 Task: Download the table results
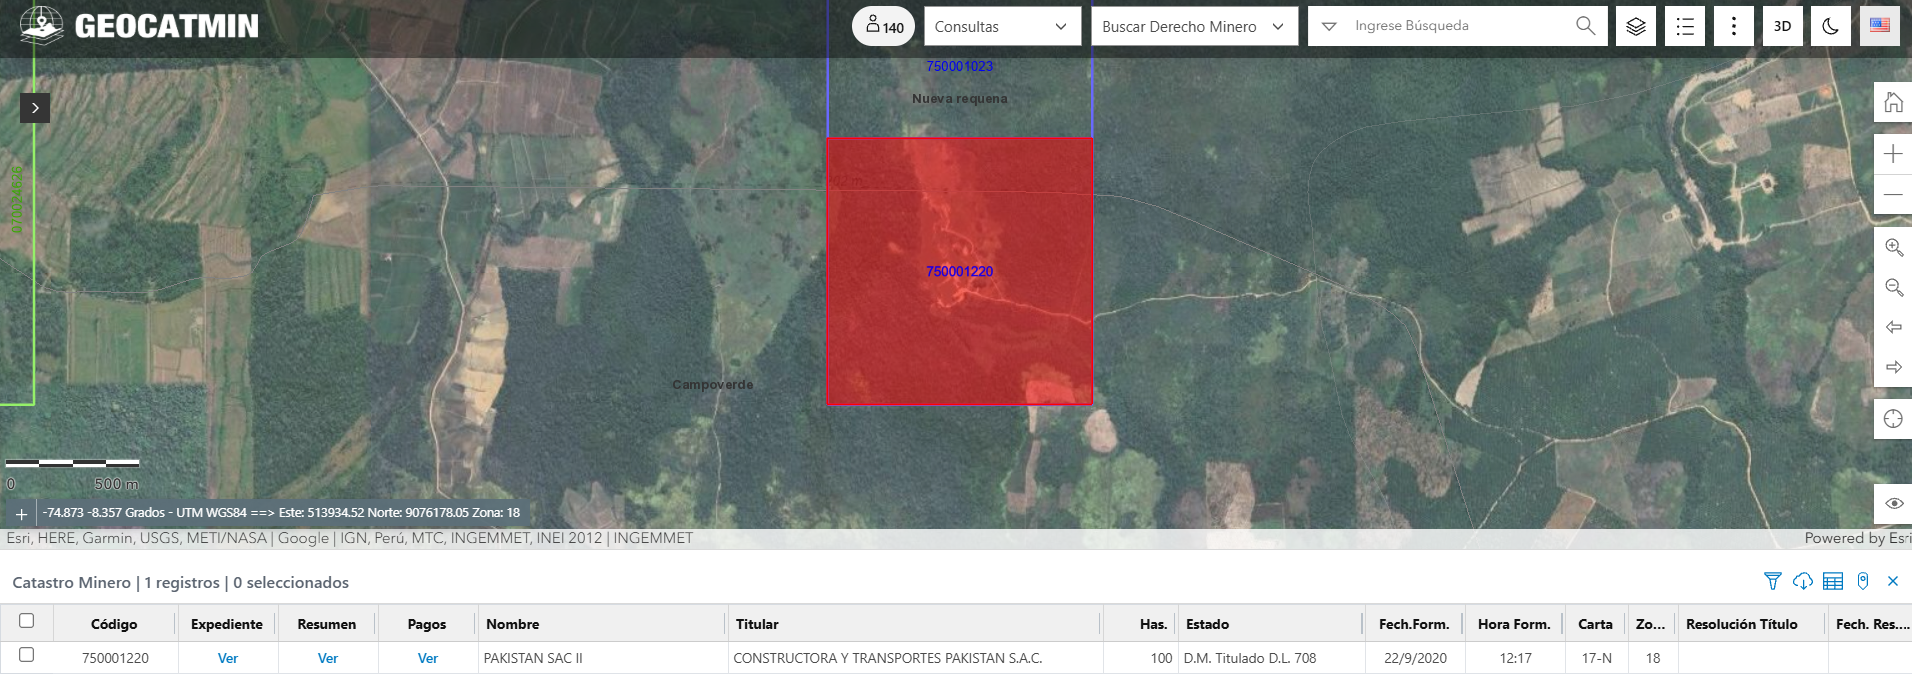coord(1803,581)
